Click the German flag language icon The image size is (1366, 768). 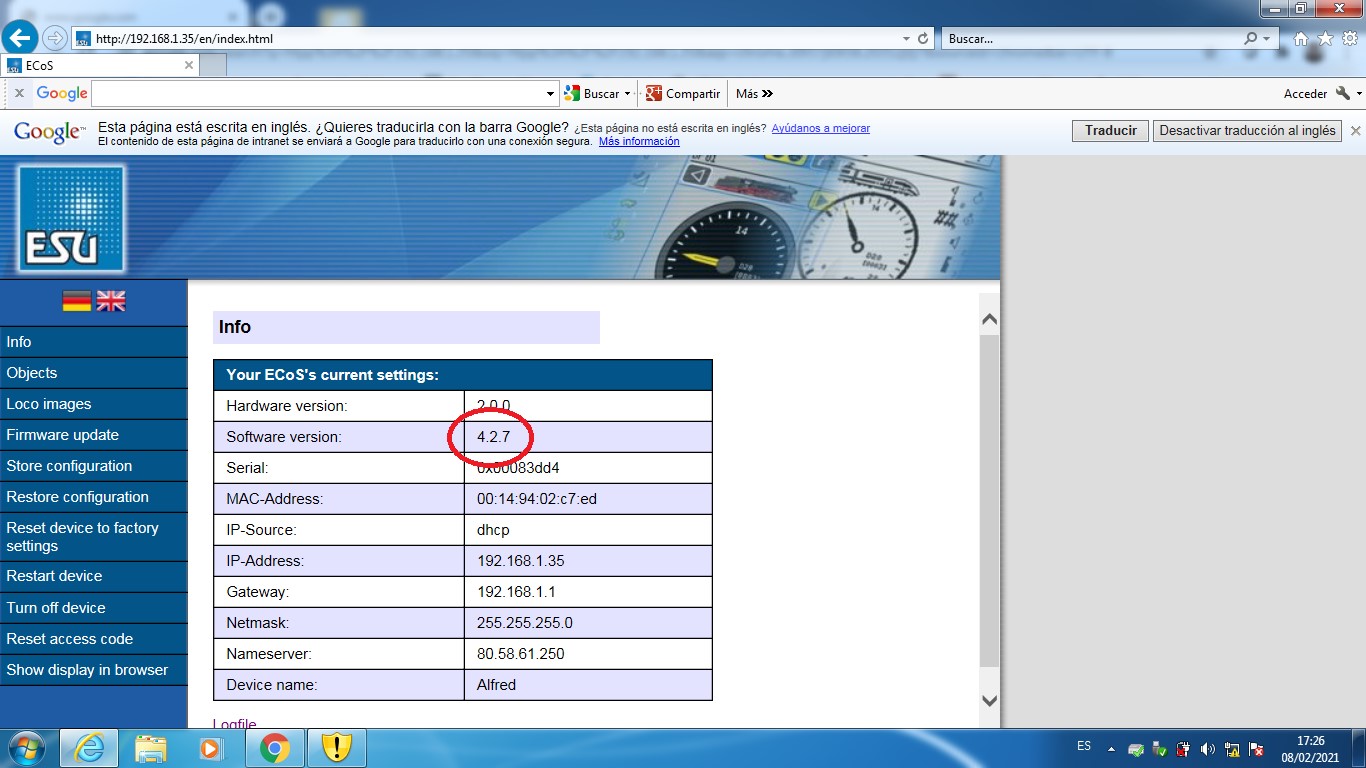tap(77, 301)
